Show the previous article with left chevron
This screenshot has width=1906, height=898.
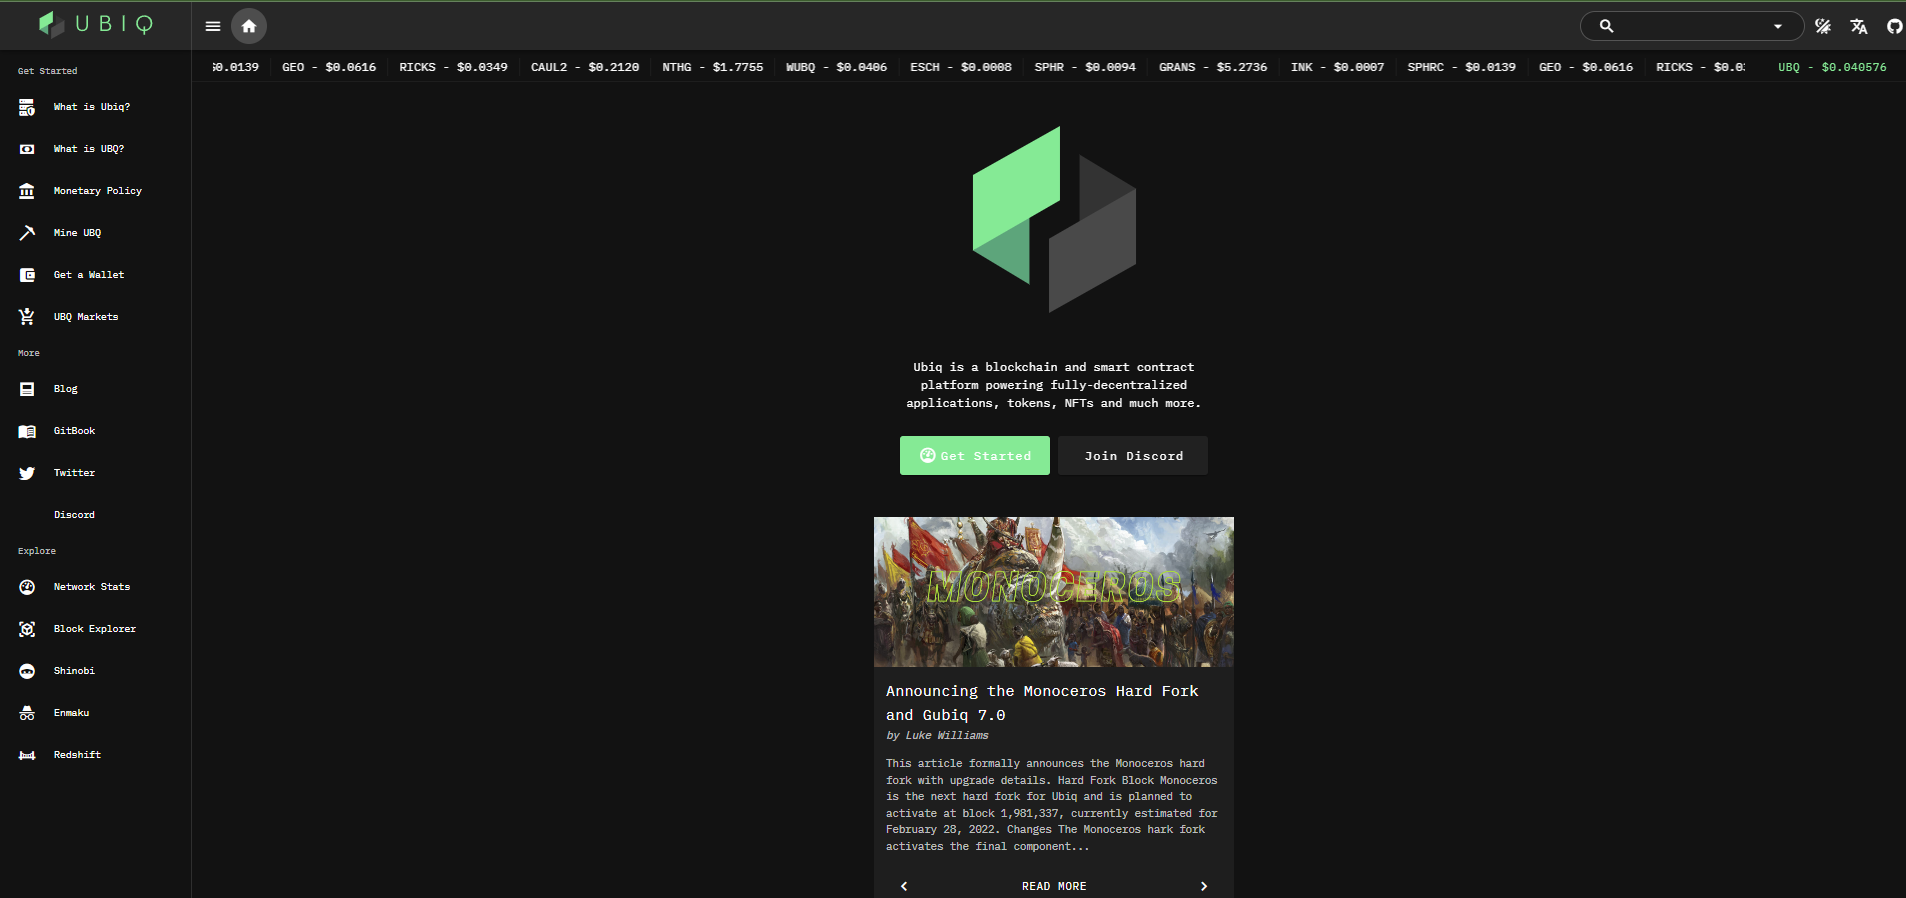[904, 887]
